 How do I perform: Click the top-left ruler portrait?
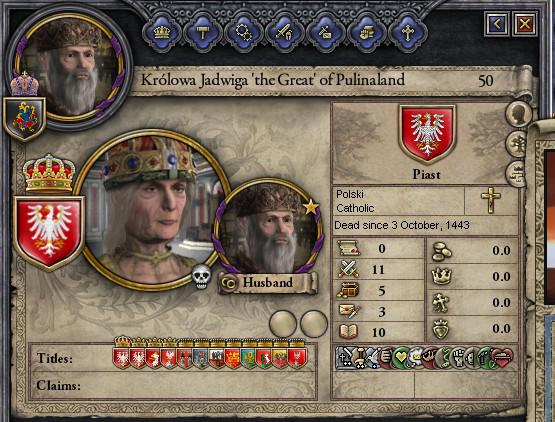tap(70, 67)
